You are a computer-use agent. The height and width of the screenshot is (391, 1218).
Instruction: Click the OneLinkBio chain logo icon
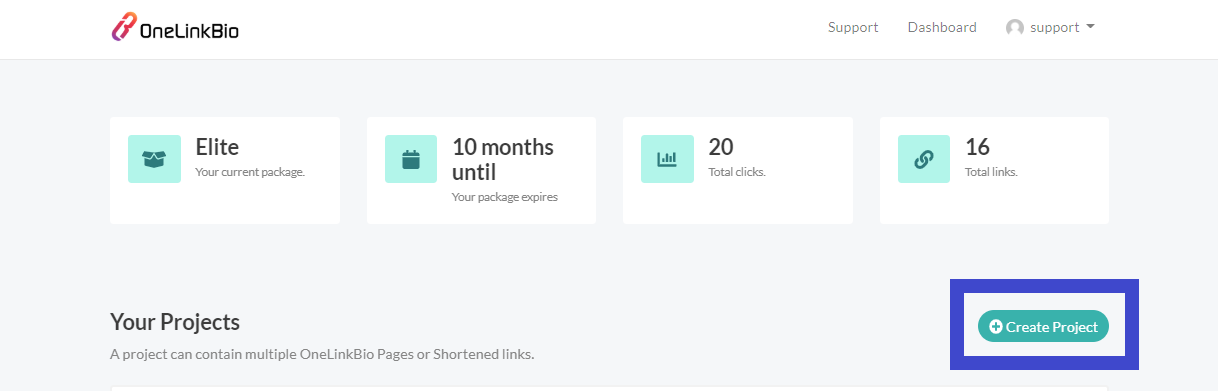[x=124, y=28]
